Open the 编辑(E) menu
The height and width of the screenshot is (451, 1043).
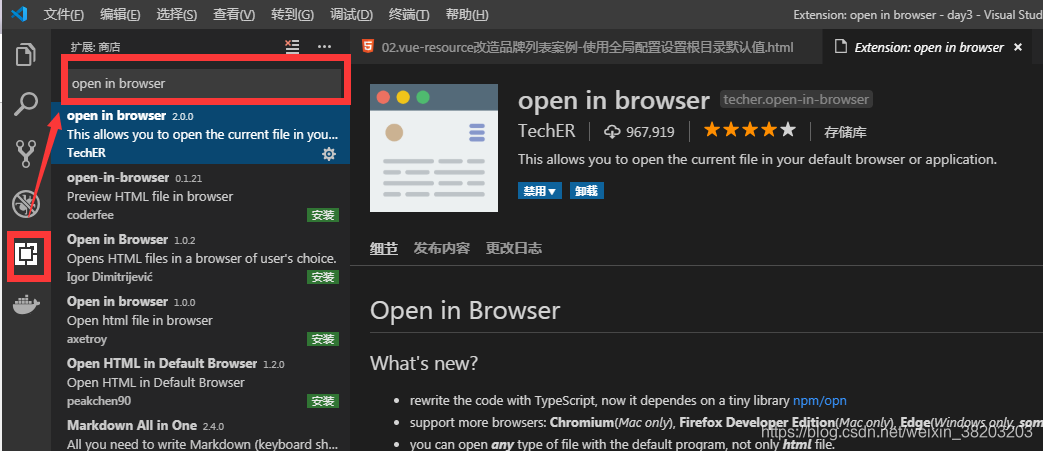pos(120,15)
